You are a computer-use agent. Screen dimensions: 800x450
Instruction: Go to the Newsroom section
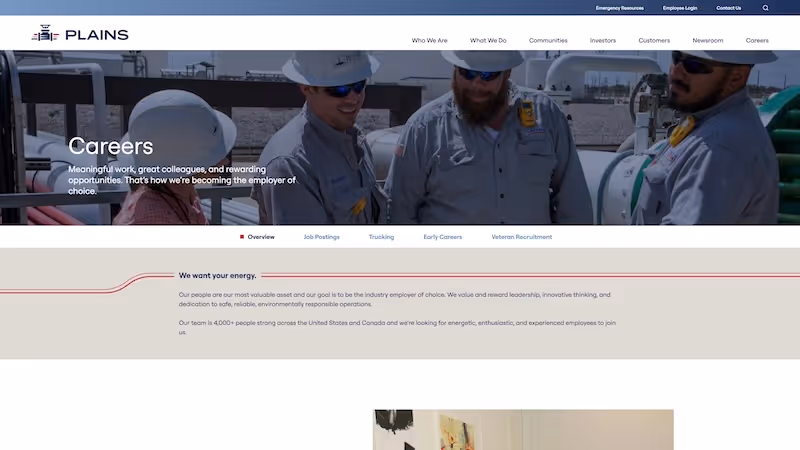[708, 40]
